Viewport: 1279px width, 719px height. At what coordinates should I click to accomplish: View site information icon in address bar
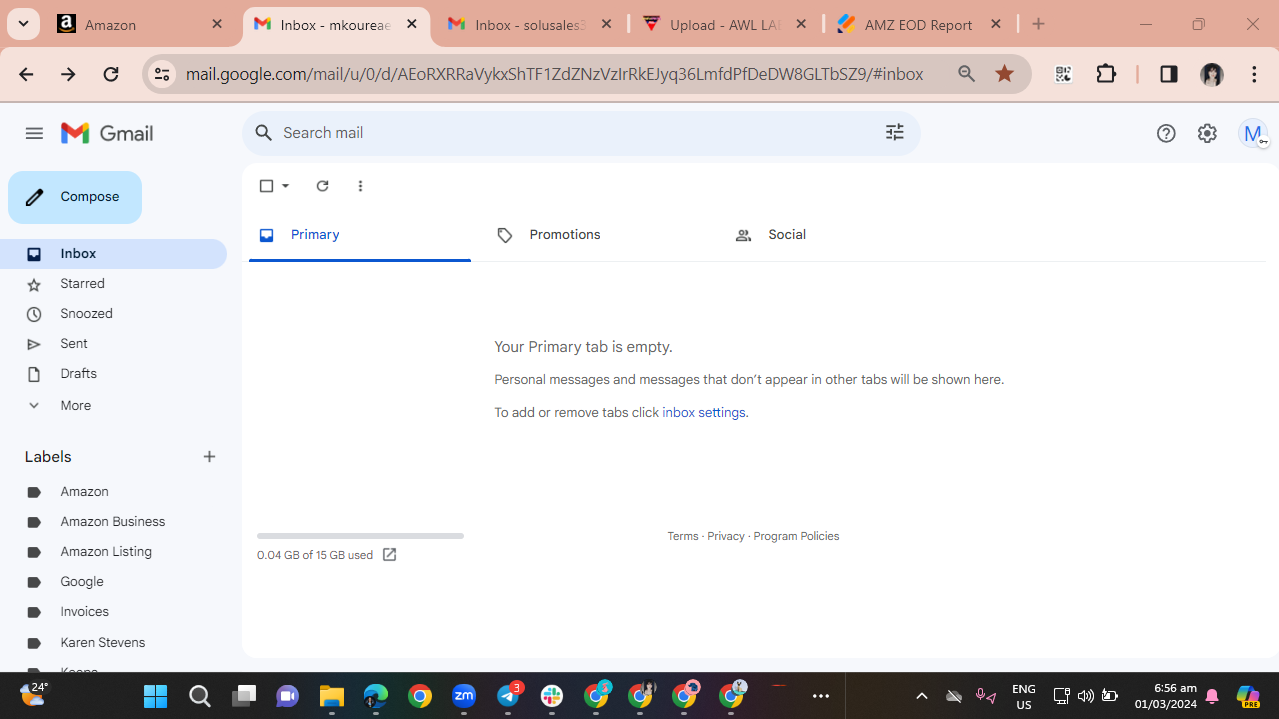[162, 74]
